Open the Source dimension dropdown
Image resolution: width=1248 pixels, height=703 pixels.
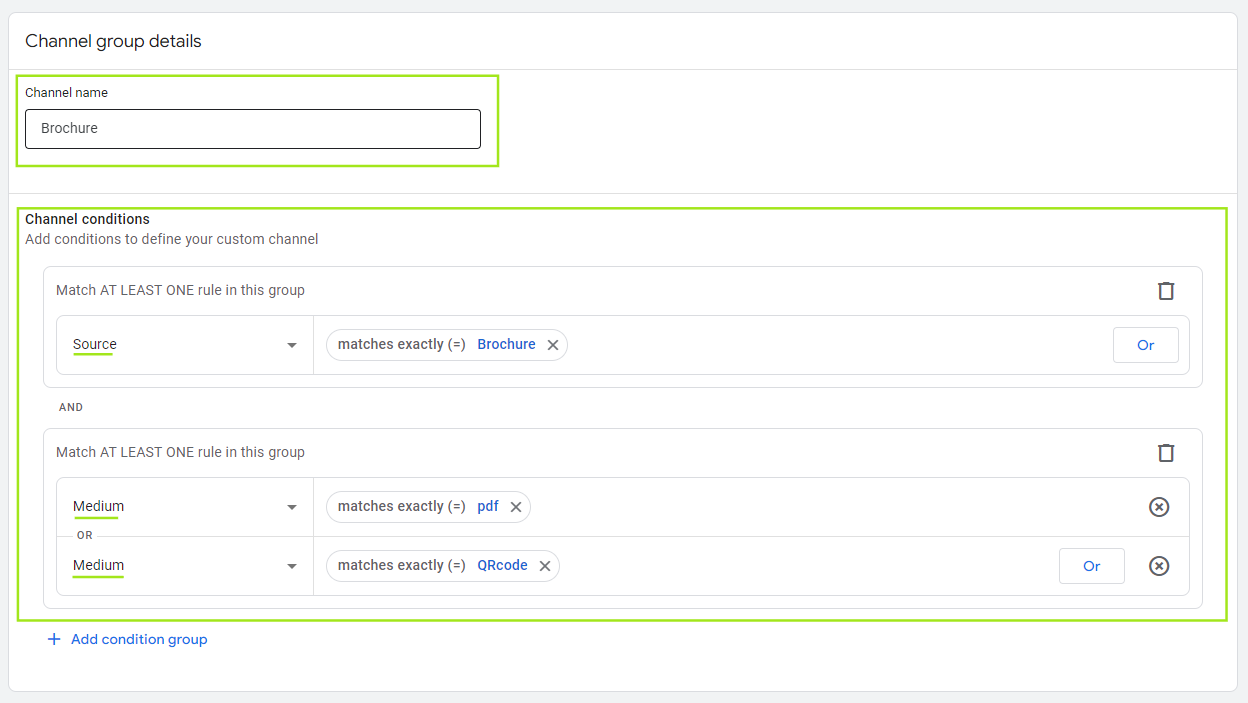coord(185,345)
